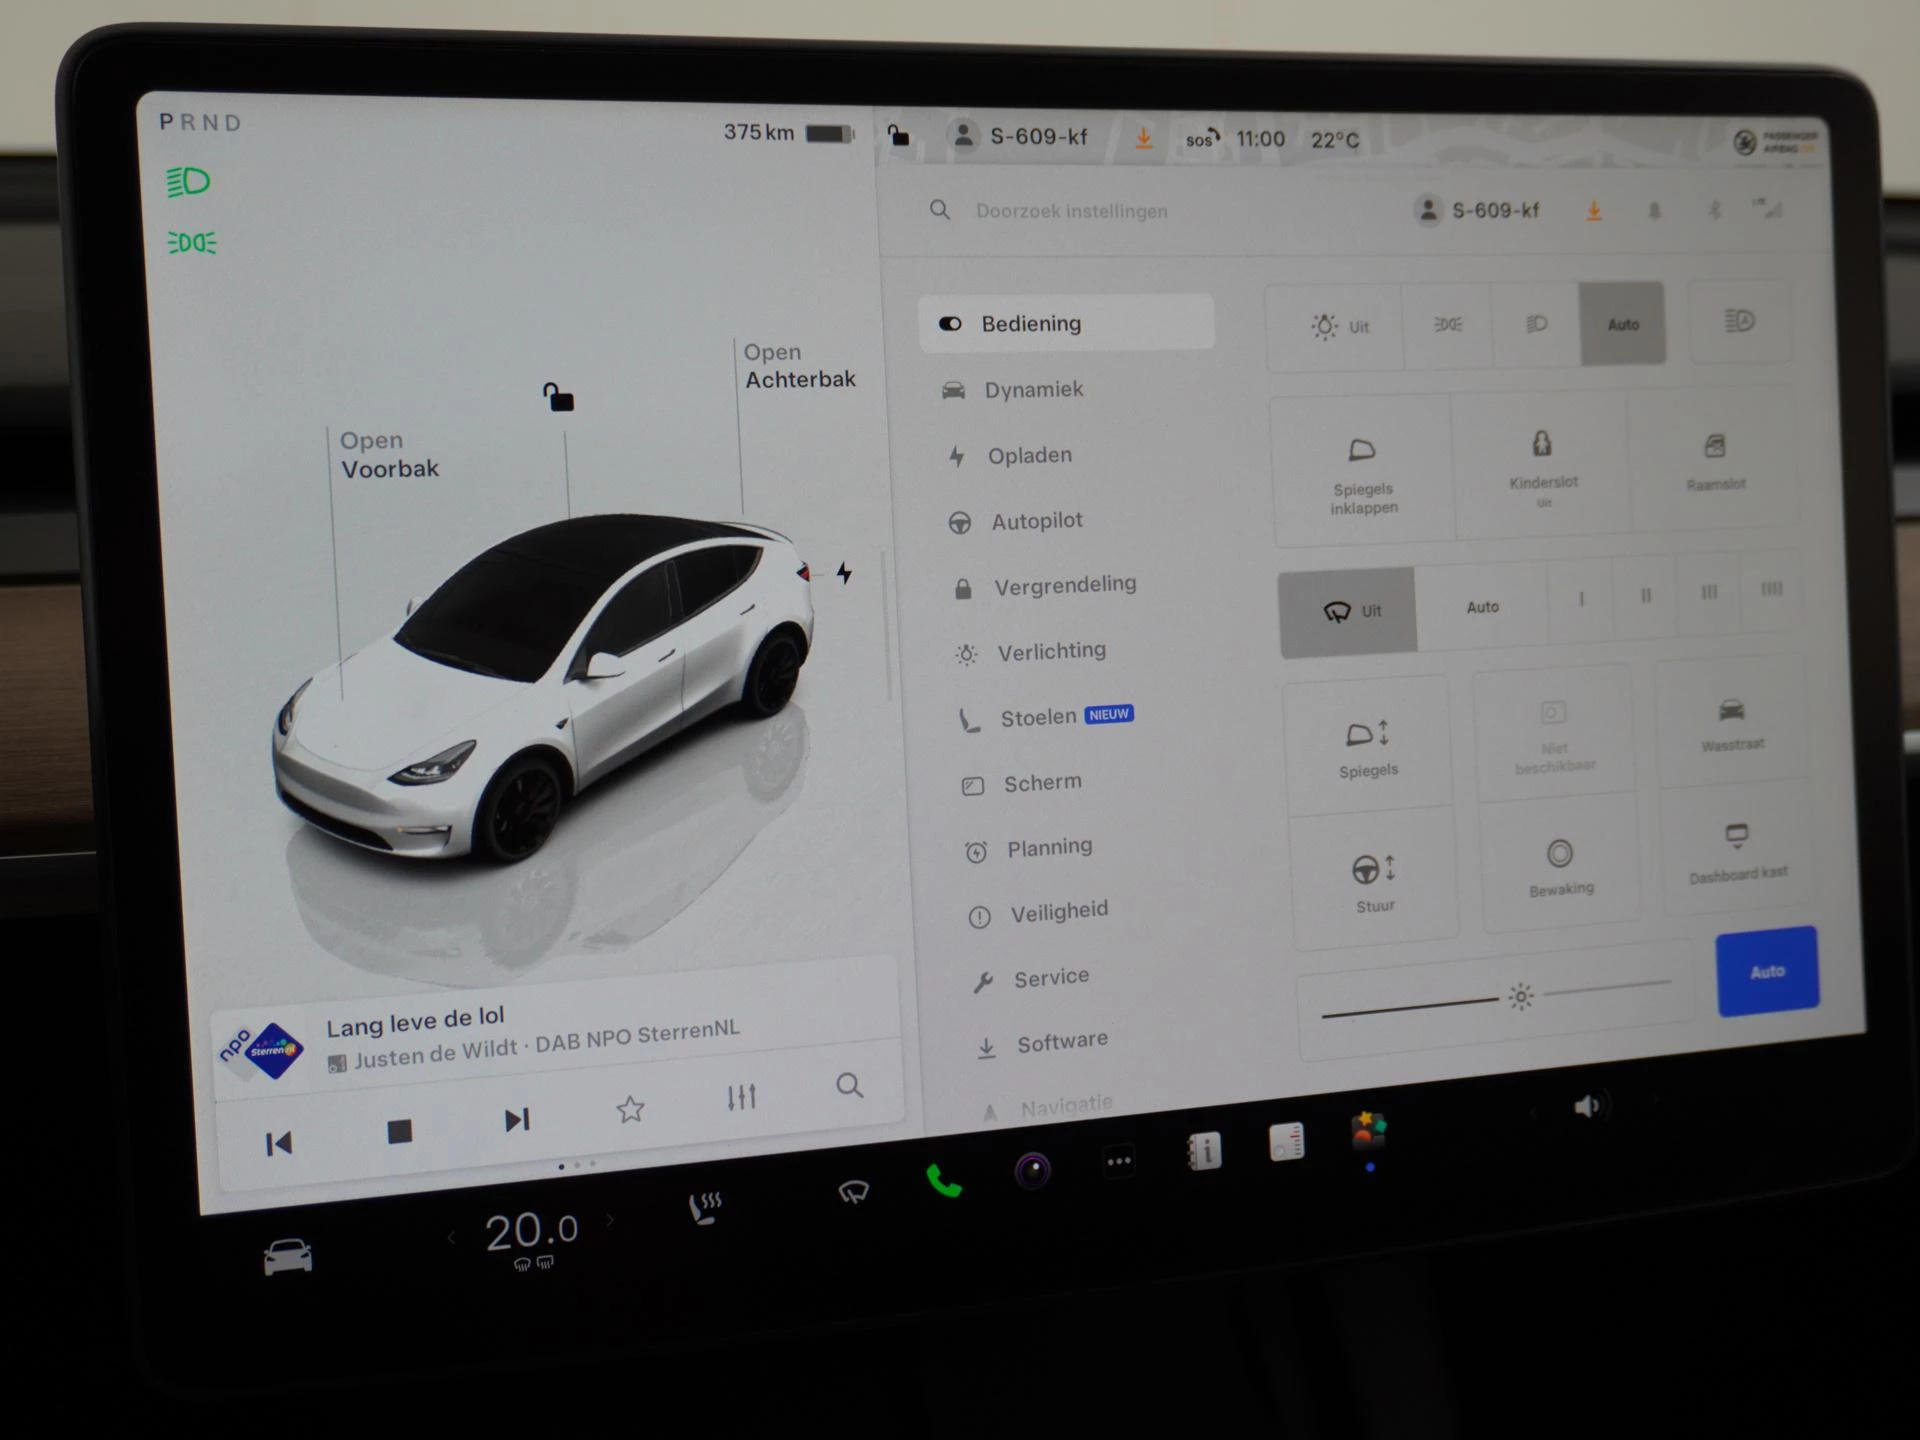
Task: Tap the orange download icon in status bar
Action: point(1144,139)
